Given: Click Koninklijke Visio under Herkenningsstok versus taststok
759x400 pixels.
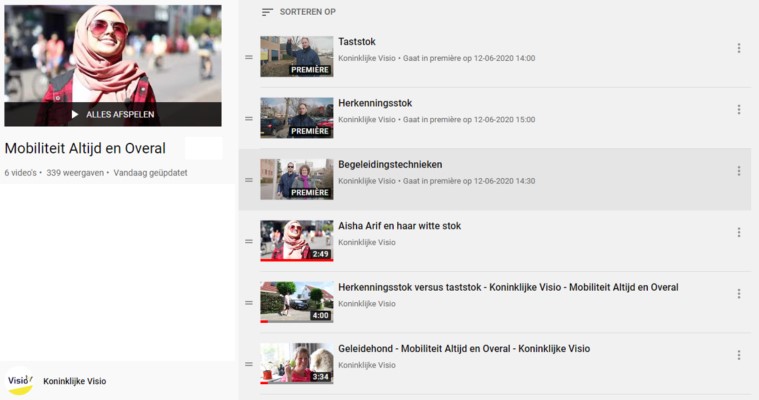Looking at the screenshot, I should click(x=367, y=304).
